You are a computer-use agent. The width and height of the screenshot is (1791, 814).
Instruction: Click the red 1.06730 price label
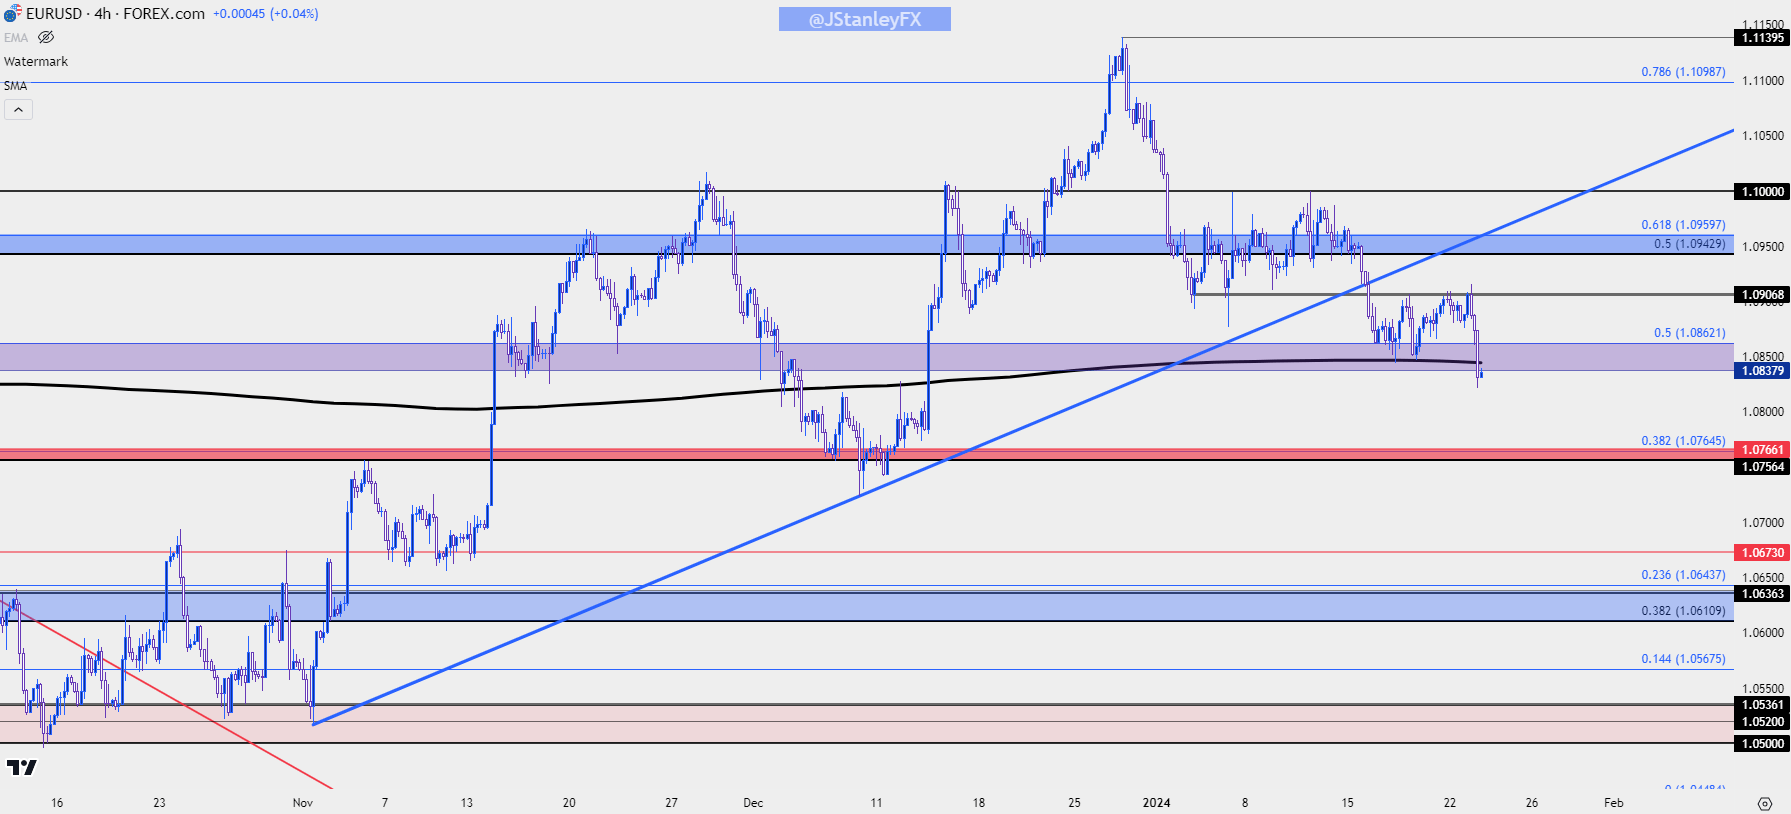[x=1762, y=553]
